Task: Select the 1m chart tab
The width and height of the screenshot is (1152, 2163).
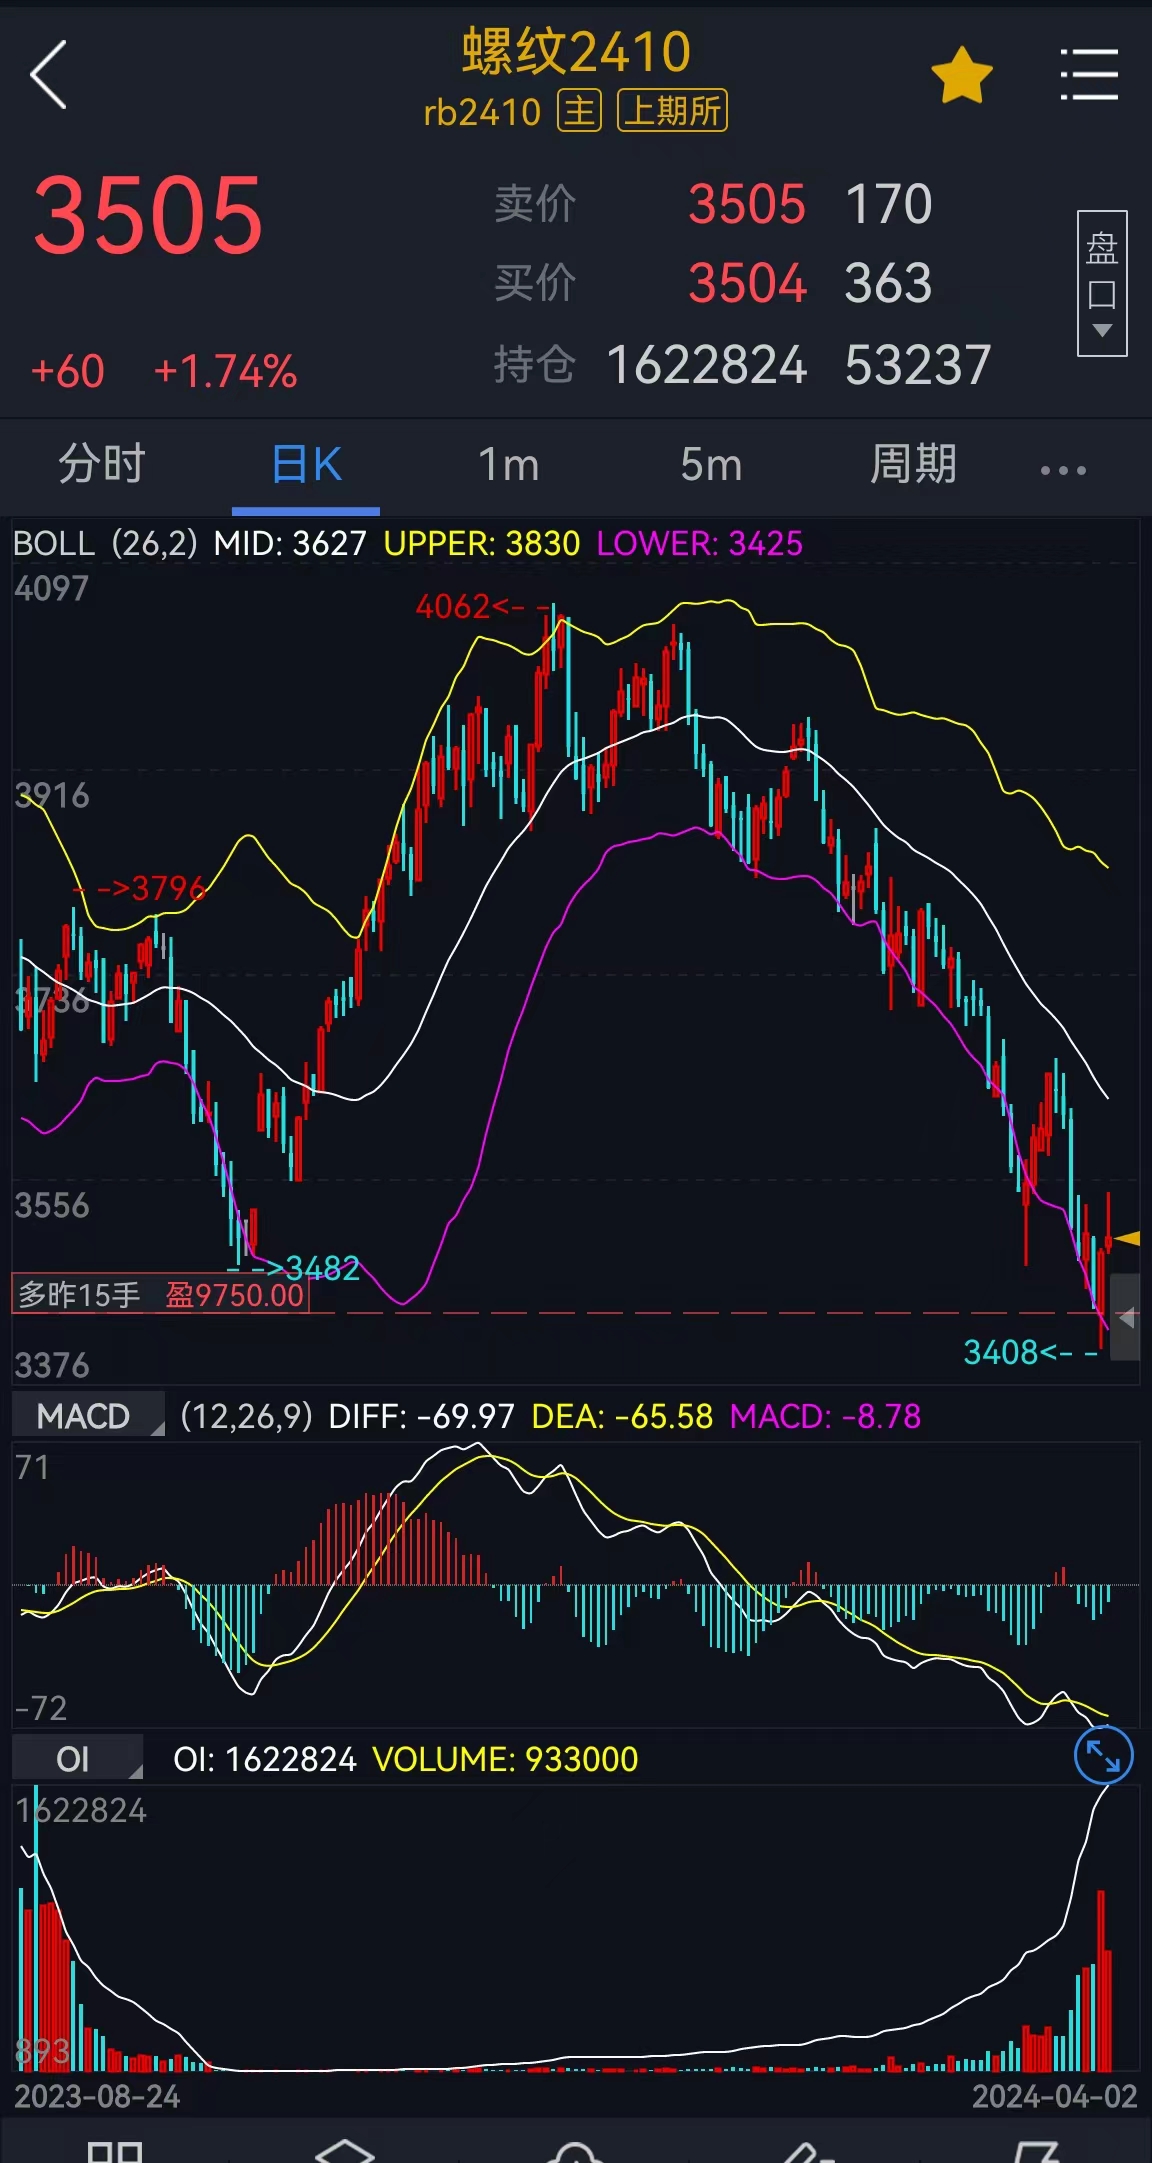Action: coord(508,465)
